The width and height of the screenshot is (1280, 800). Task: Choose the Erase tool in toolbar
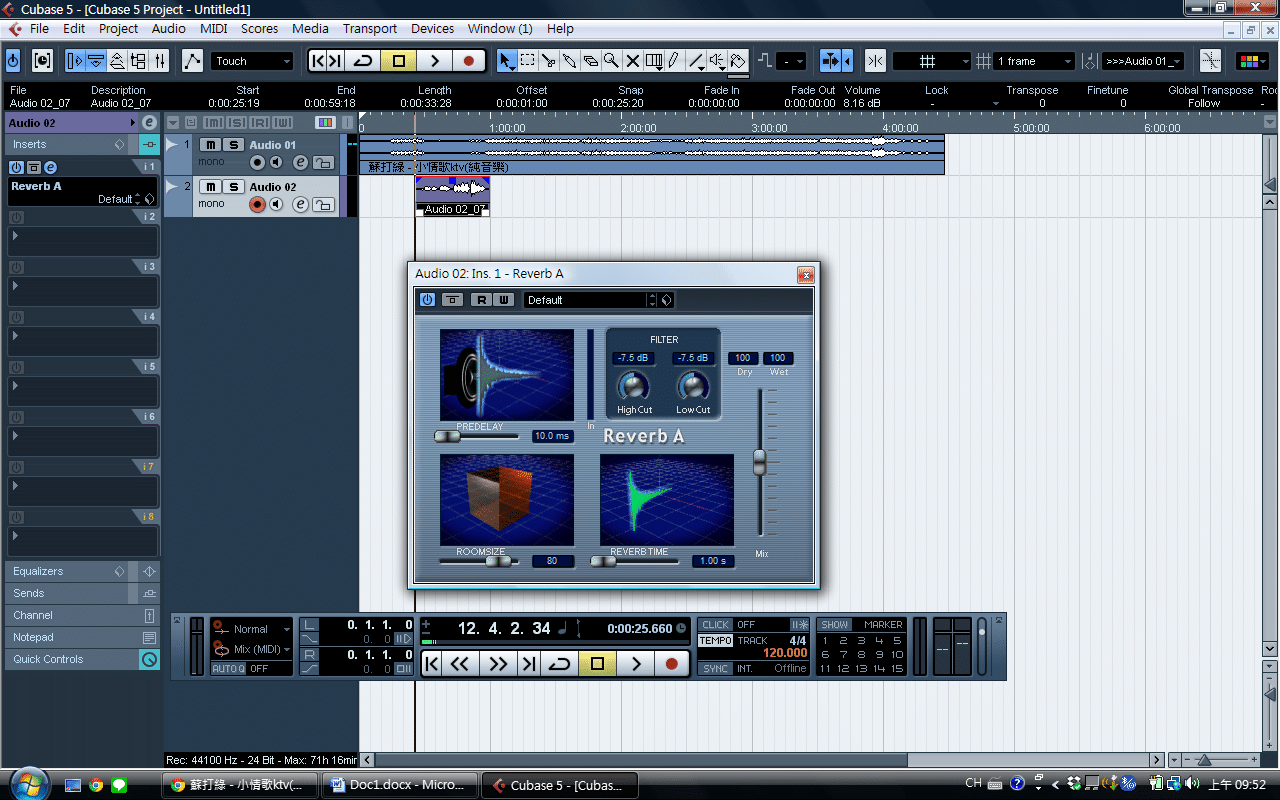click(591, 61)
